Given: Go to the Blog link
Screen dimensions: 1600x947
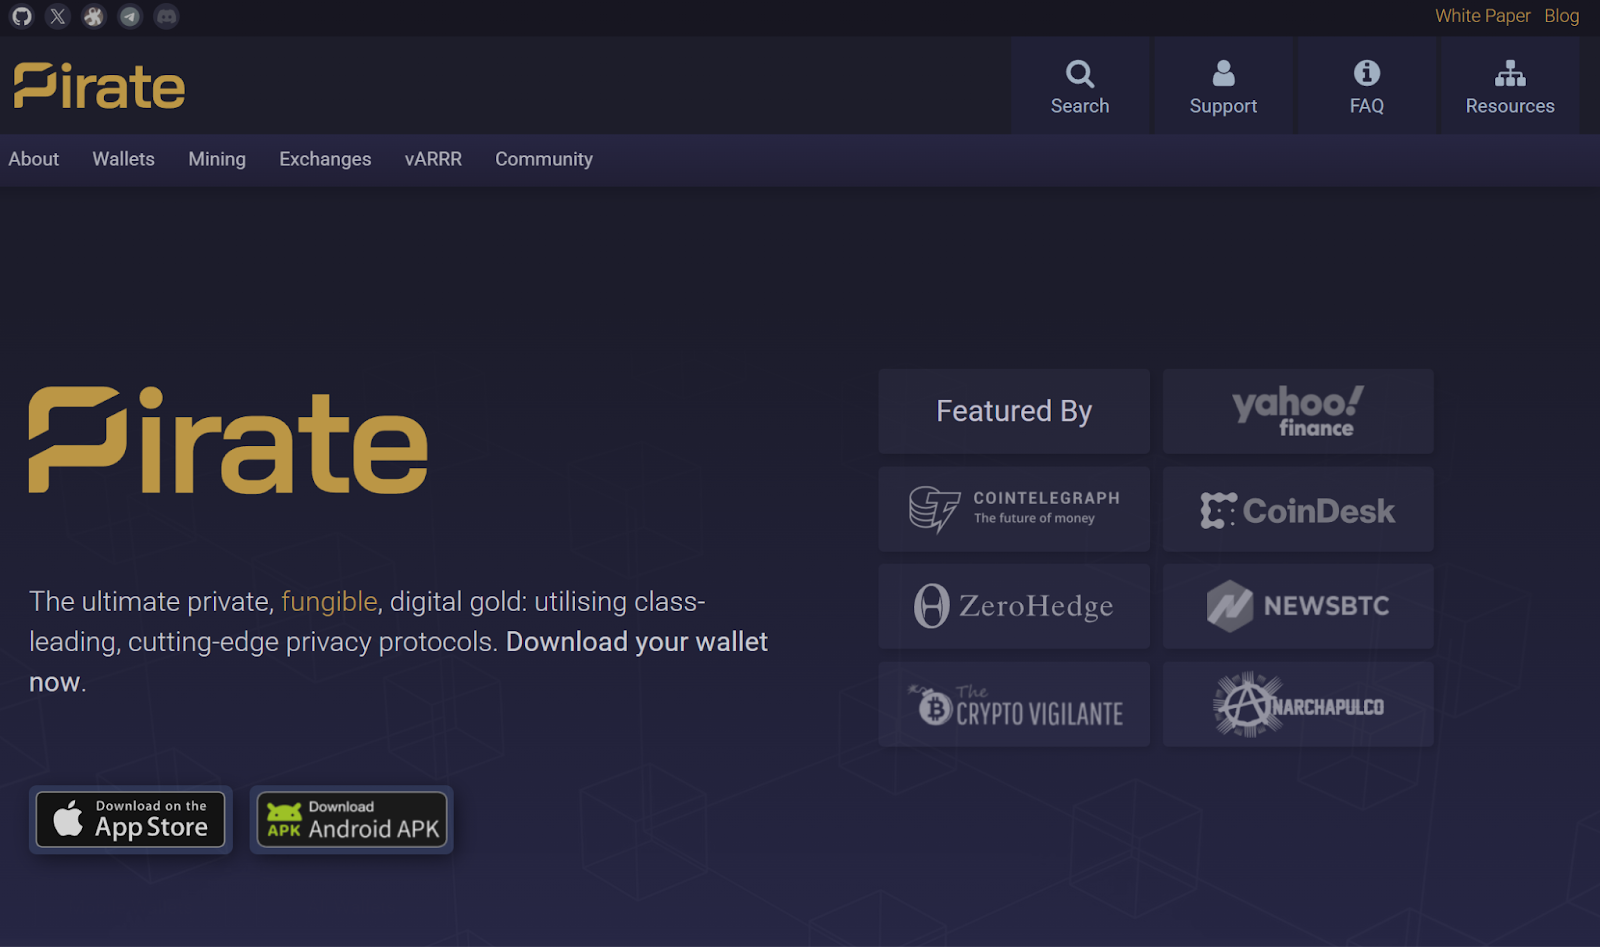Looking at the screenshot, I should point(1562,16).
